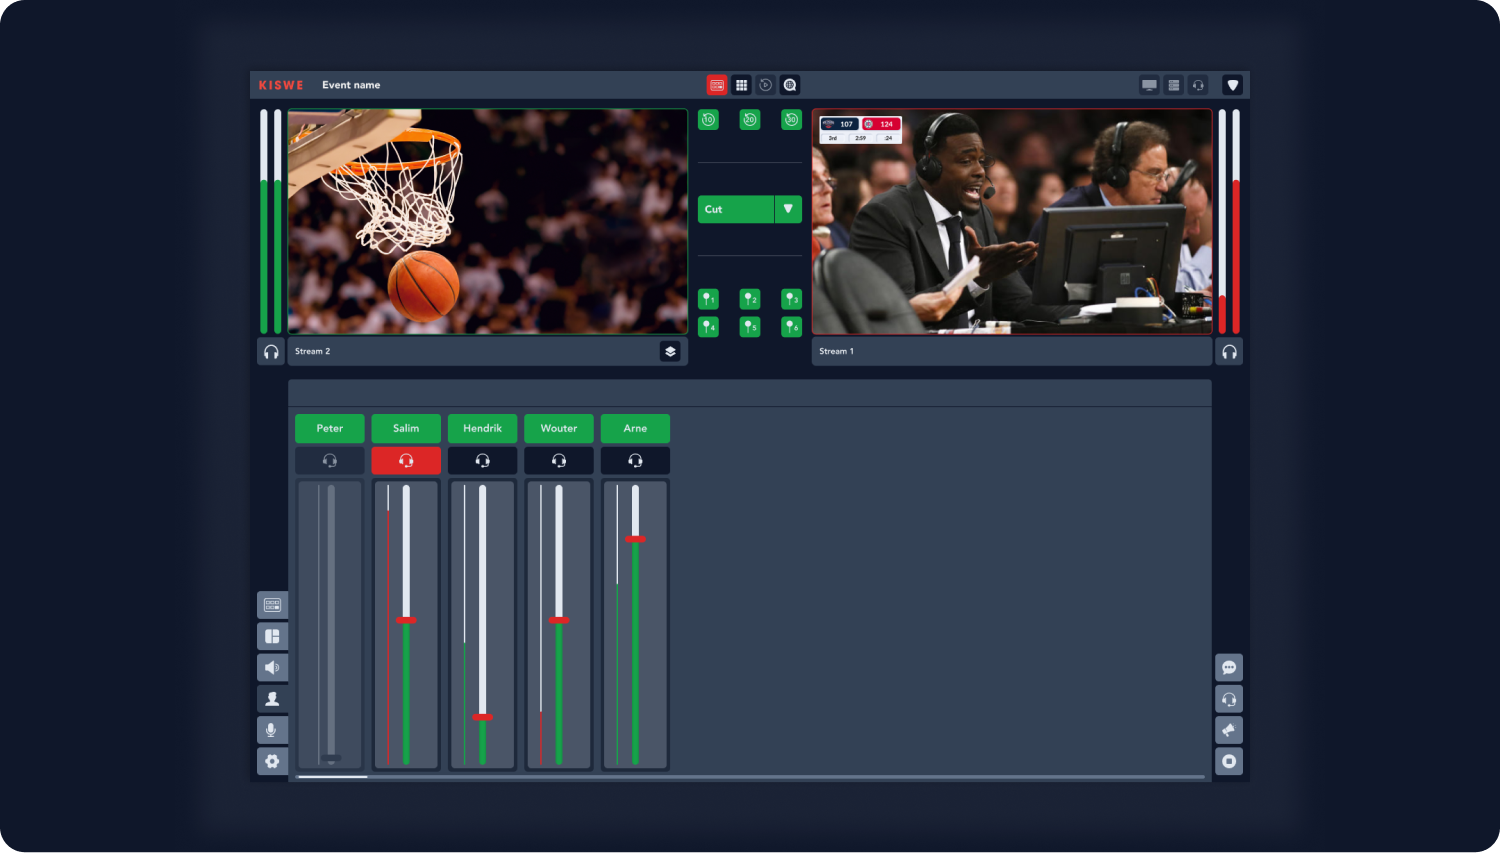Click the KISWE logo
Image resolution: width=1500 pixels, height=853 pixels.
(x=281, y=85)
